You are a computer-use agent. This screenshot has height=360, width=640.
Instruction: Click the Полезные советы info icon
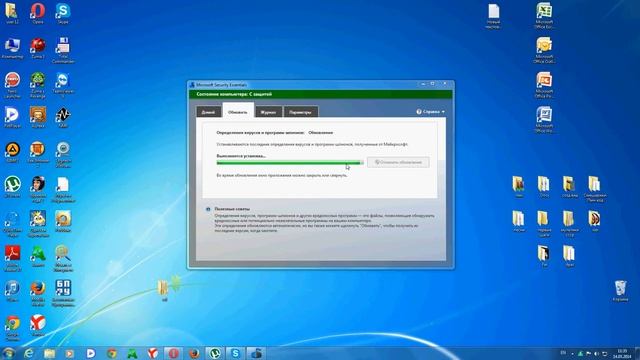point(208,209)
